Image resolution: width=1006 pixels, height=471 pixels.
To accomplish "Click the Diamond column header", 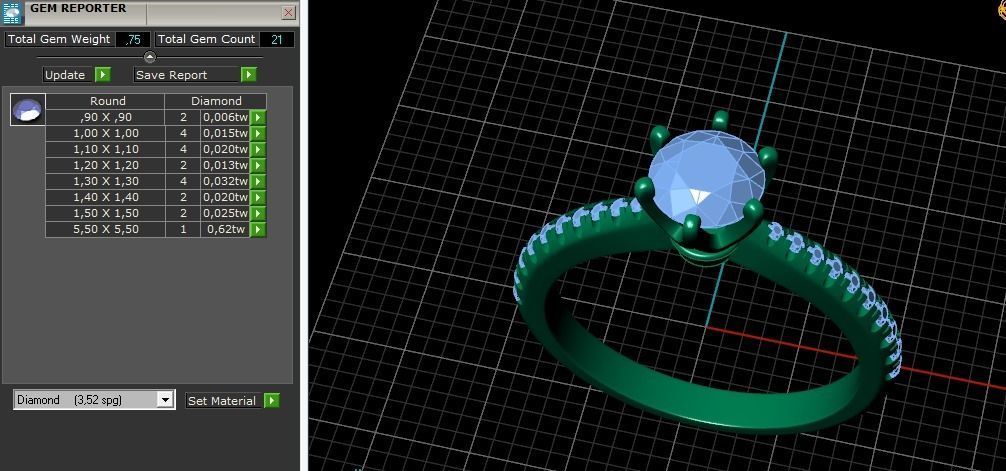I will tap(216, 101).
